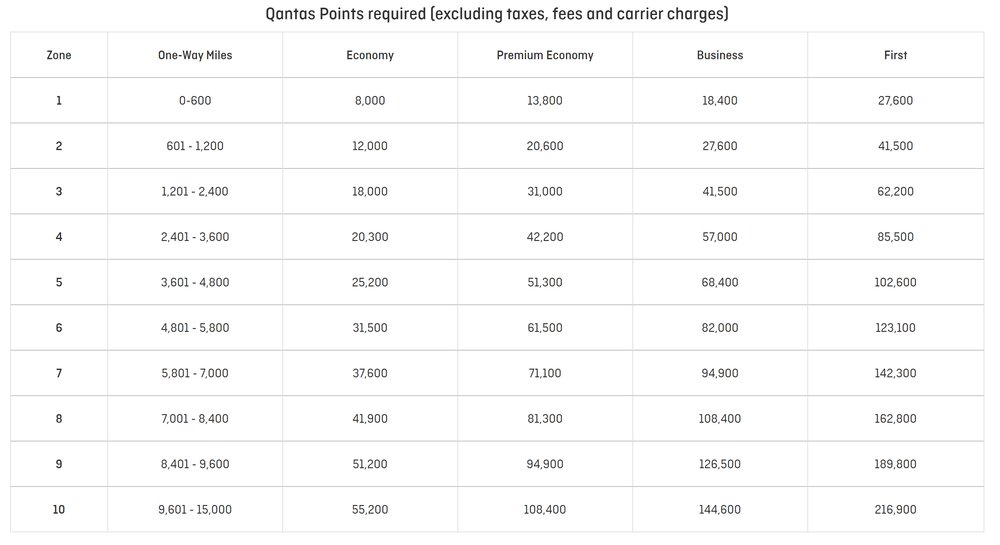This screenshot has width=1000, height=545.
Task: Click the 37,600 Economy points cell
Action: pos(370,374)
